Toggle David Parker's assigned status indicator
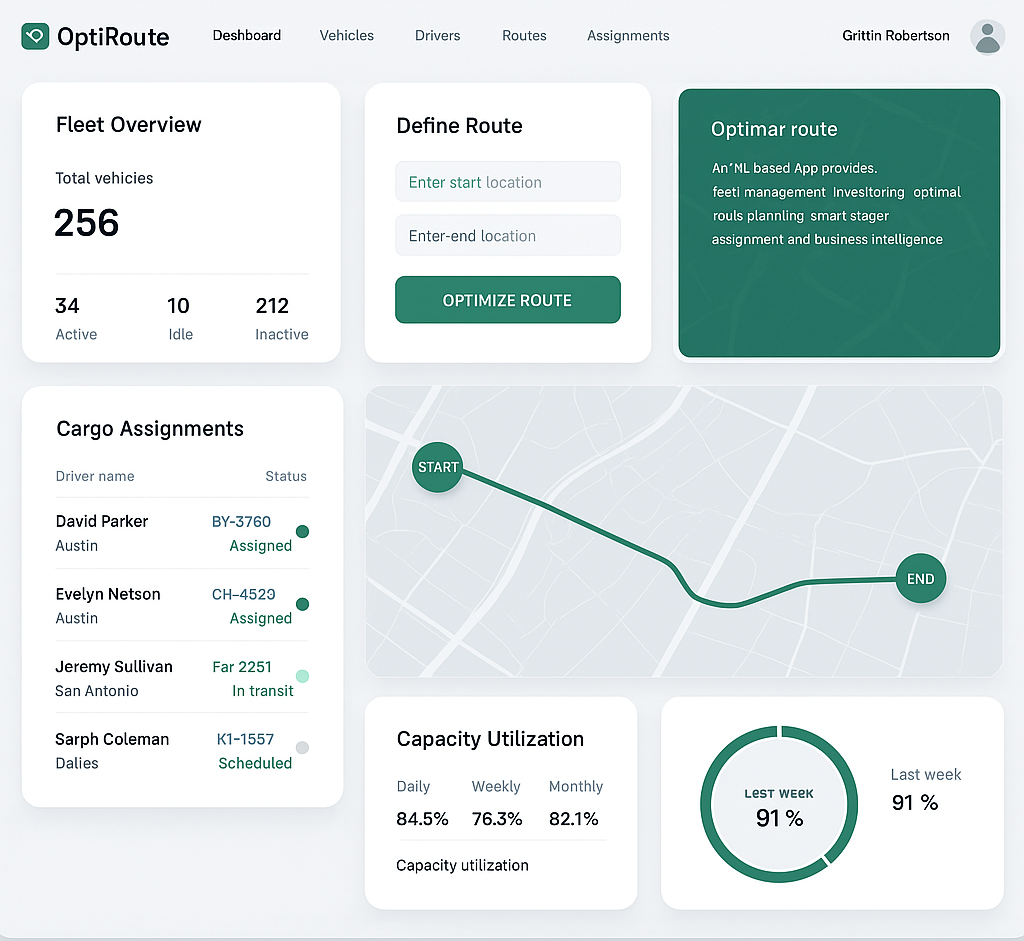Screen dimensions: 1024x941 coord(302,531)
